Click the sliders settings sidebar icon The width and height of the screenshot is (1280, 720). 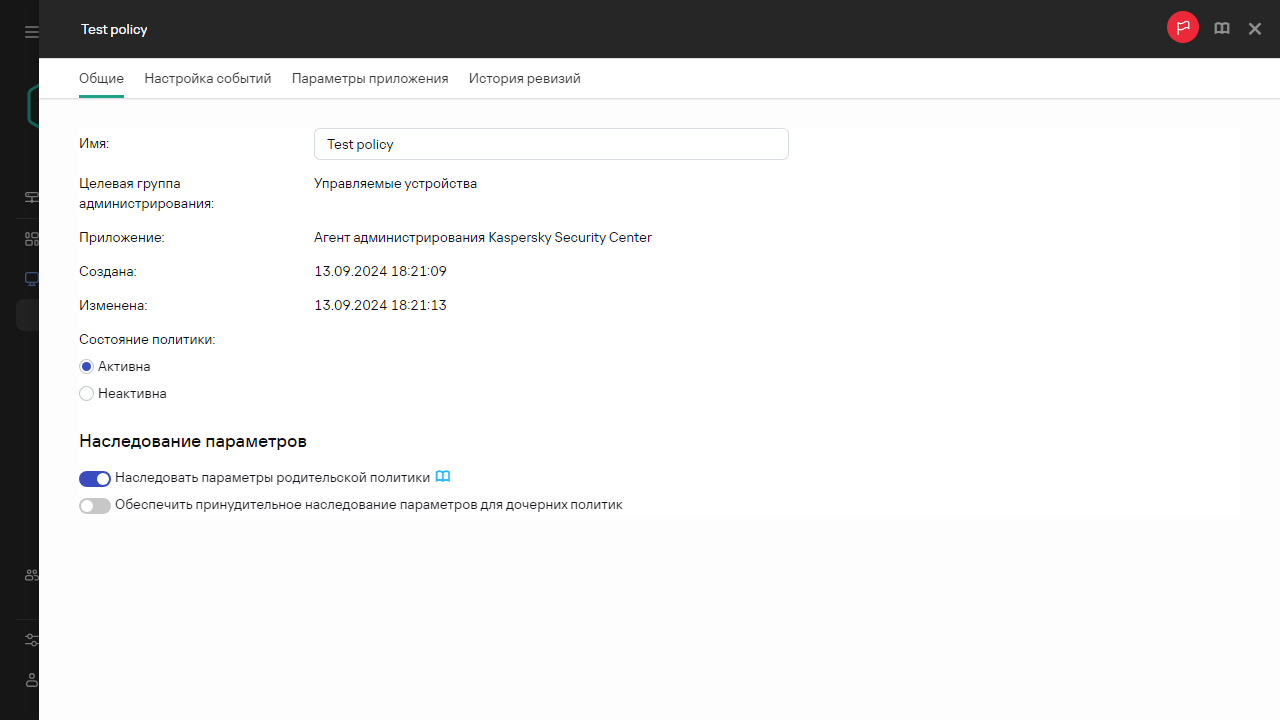[x=31, y=640]
